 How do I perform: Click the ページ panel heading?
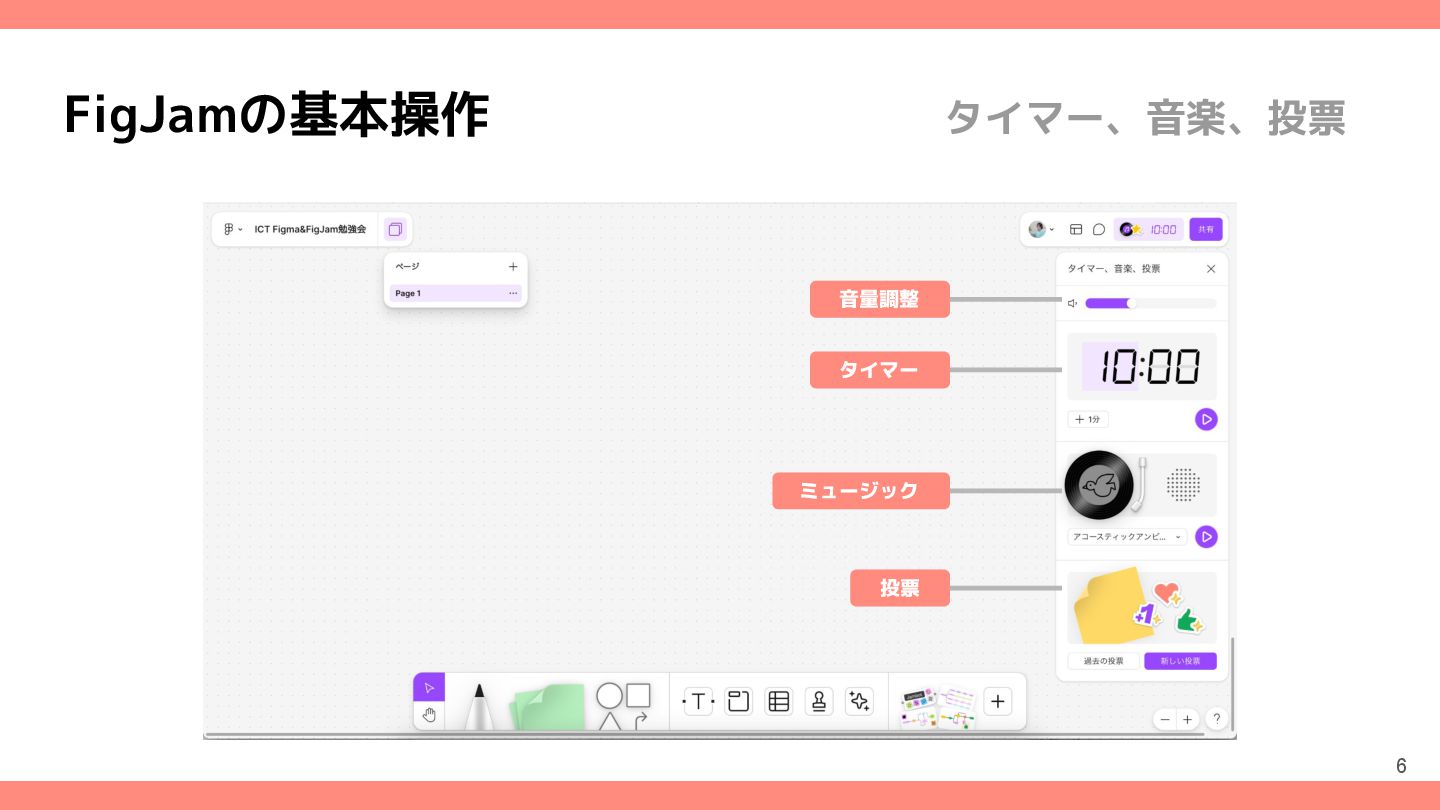(x=407, y=266)
